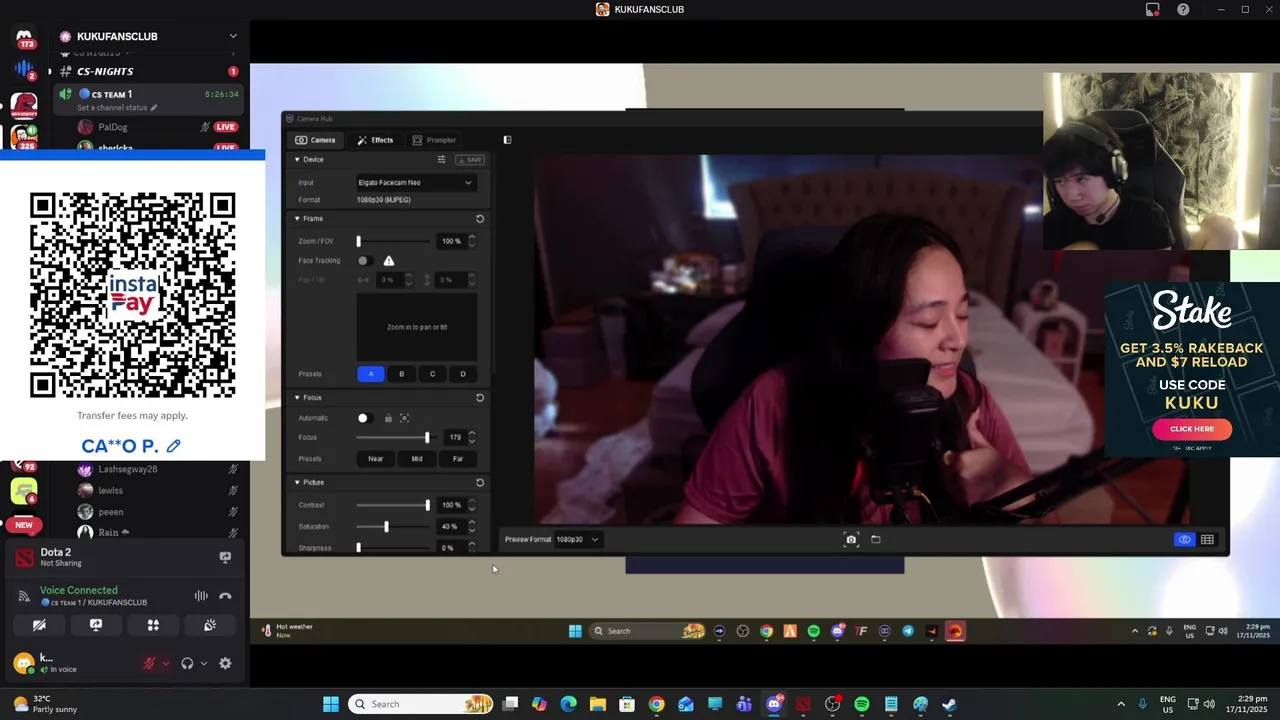Reset the Picture section settings
Screen dimensions: 1280x720
point(480,483)
